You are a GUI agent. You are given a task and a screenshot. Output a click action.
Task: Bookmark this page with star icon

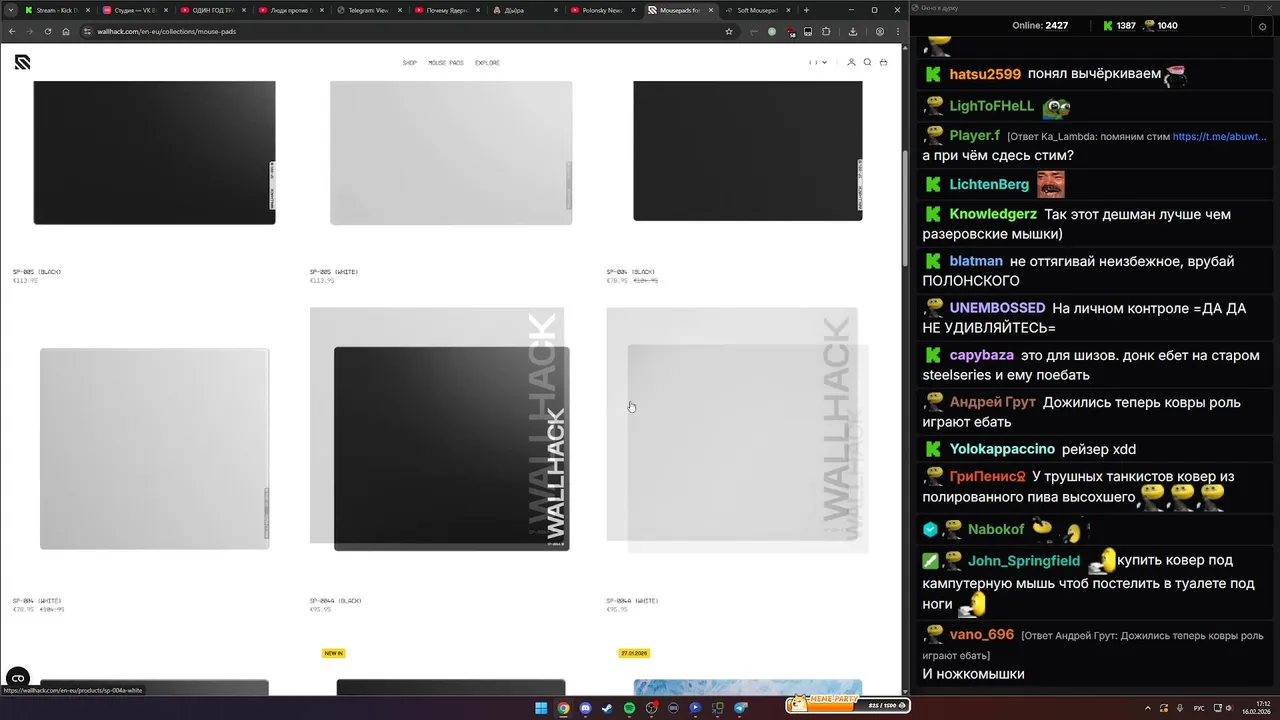(729, 31)
